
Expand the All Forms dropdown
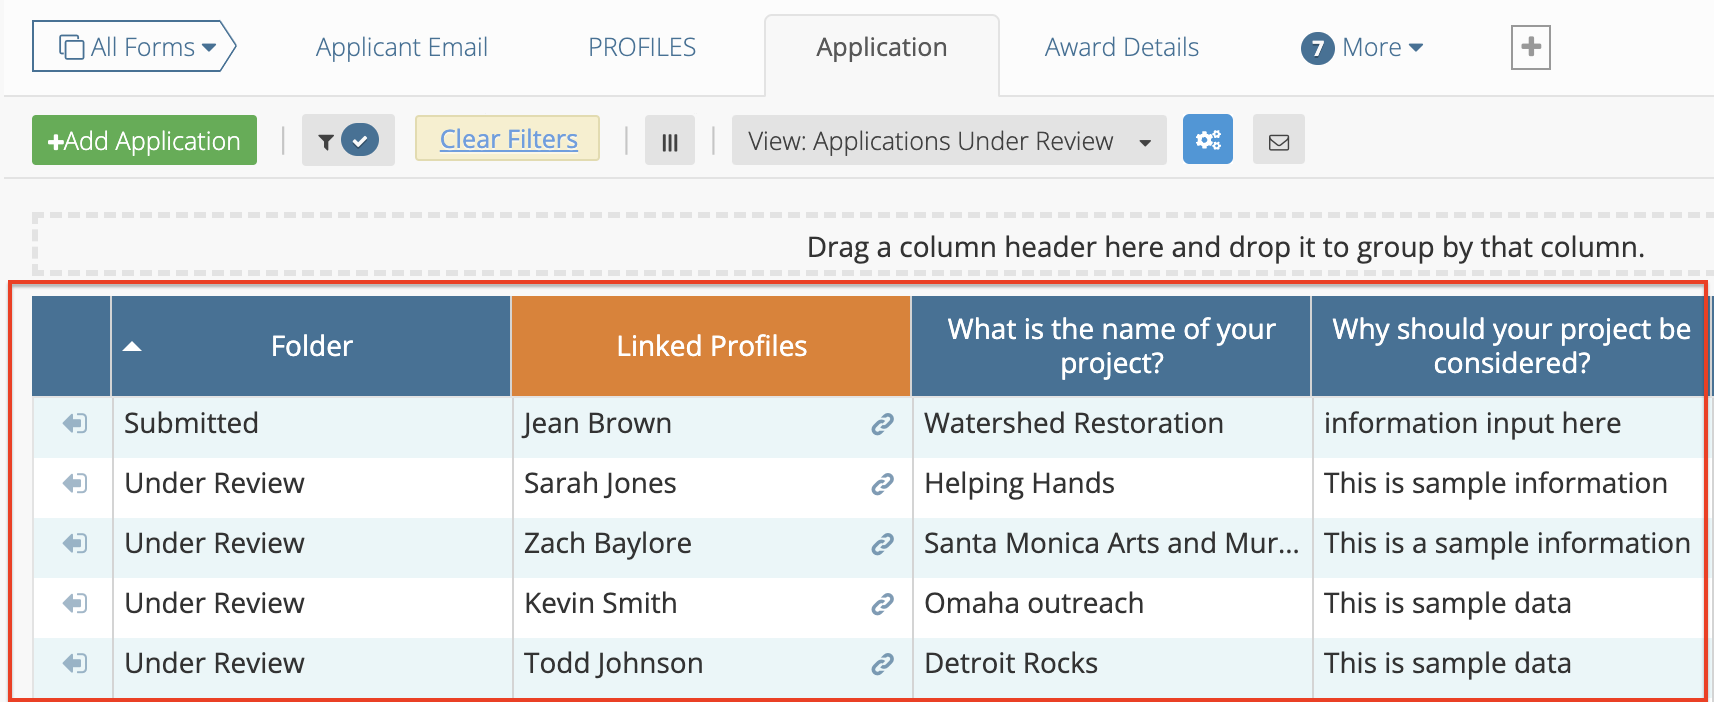point(134,47)
